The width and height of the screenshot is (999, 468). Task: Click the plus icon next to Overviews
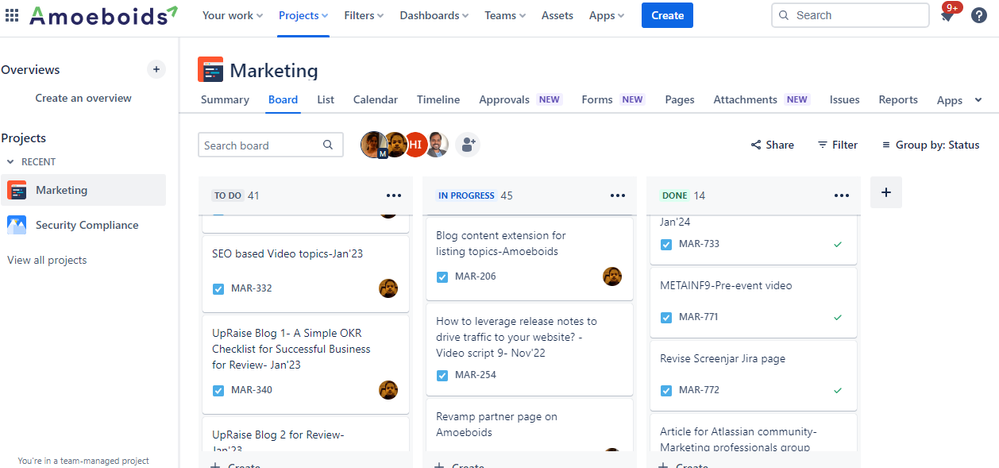coord(156,69)
